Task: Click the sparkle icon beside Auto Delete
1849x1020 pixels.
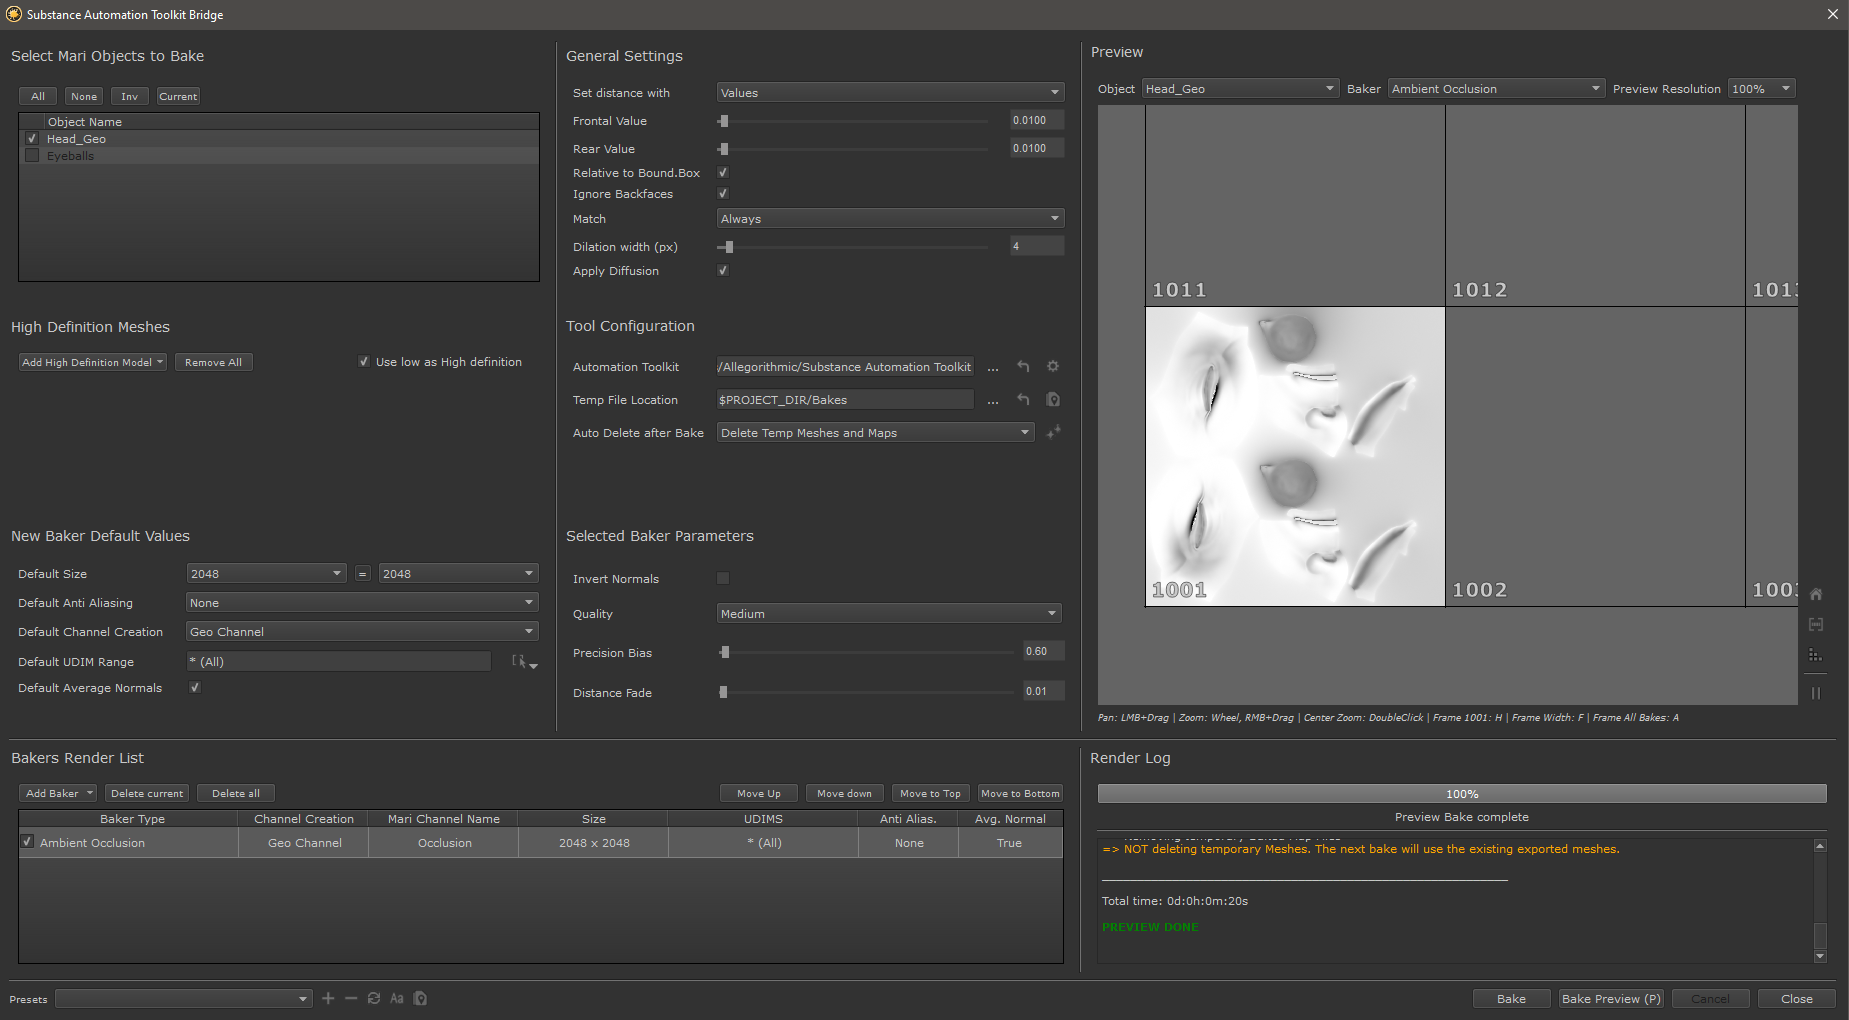Action: pyautogui.click(x=1053, y=432)
